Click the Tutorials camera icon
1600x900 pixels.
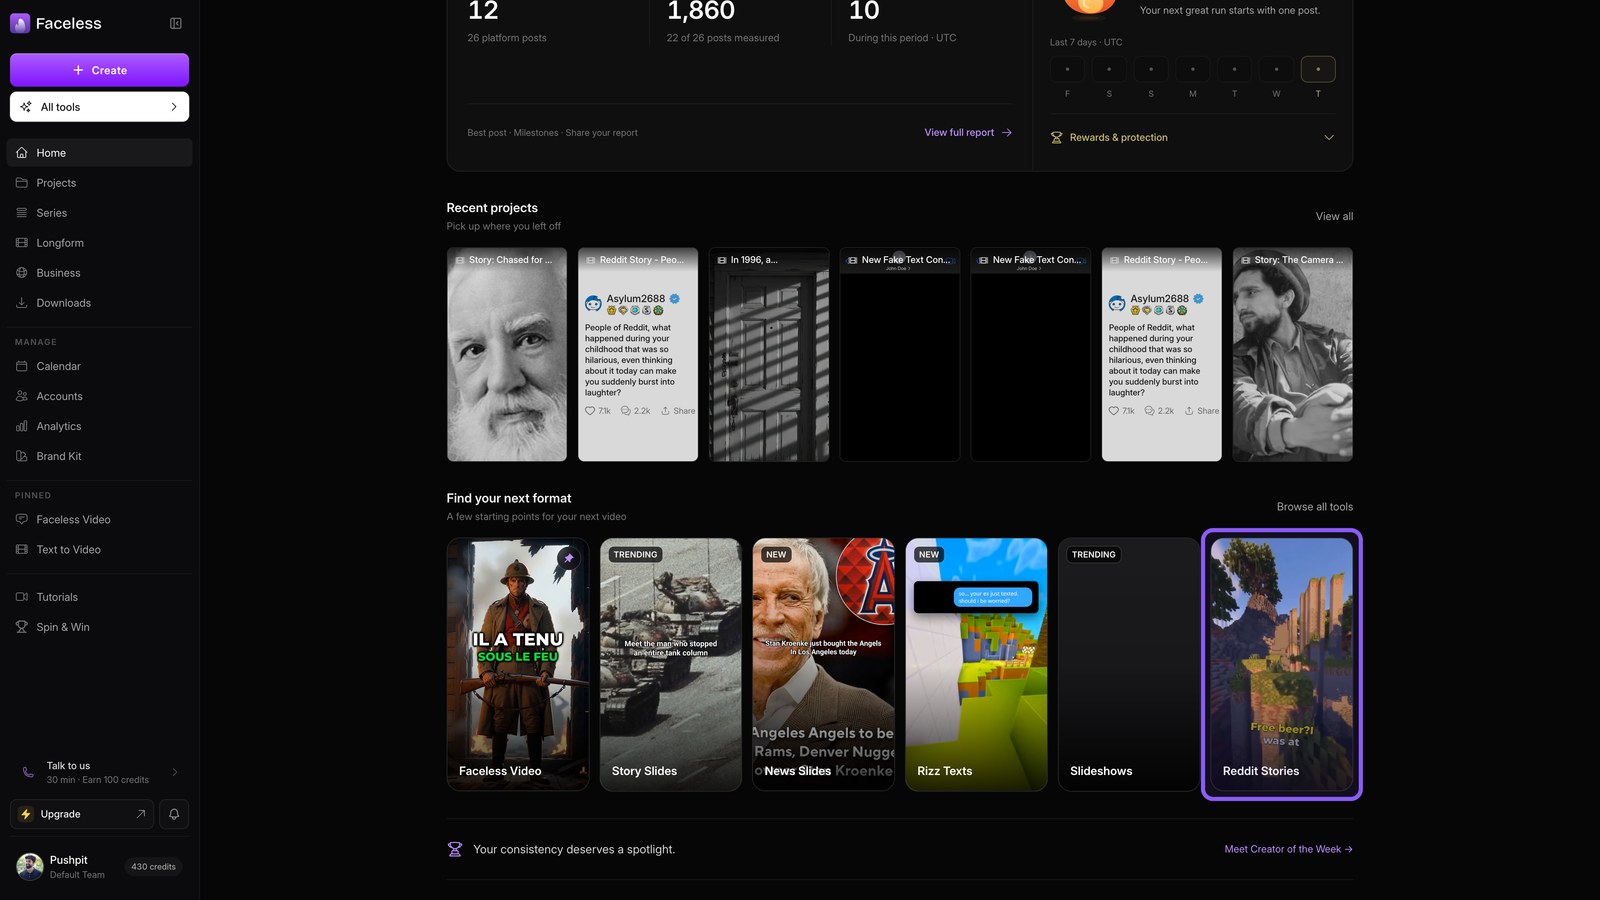click(x=22, y=597)
